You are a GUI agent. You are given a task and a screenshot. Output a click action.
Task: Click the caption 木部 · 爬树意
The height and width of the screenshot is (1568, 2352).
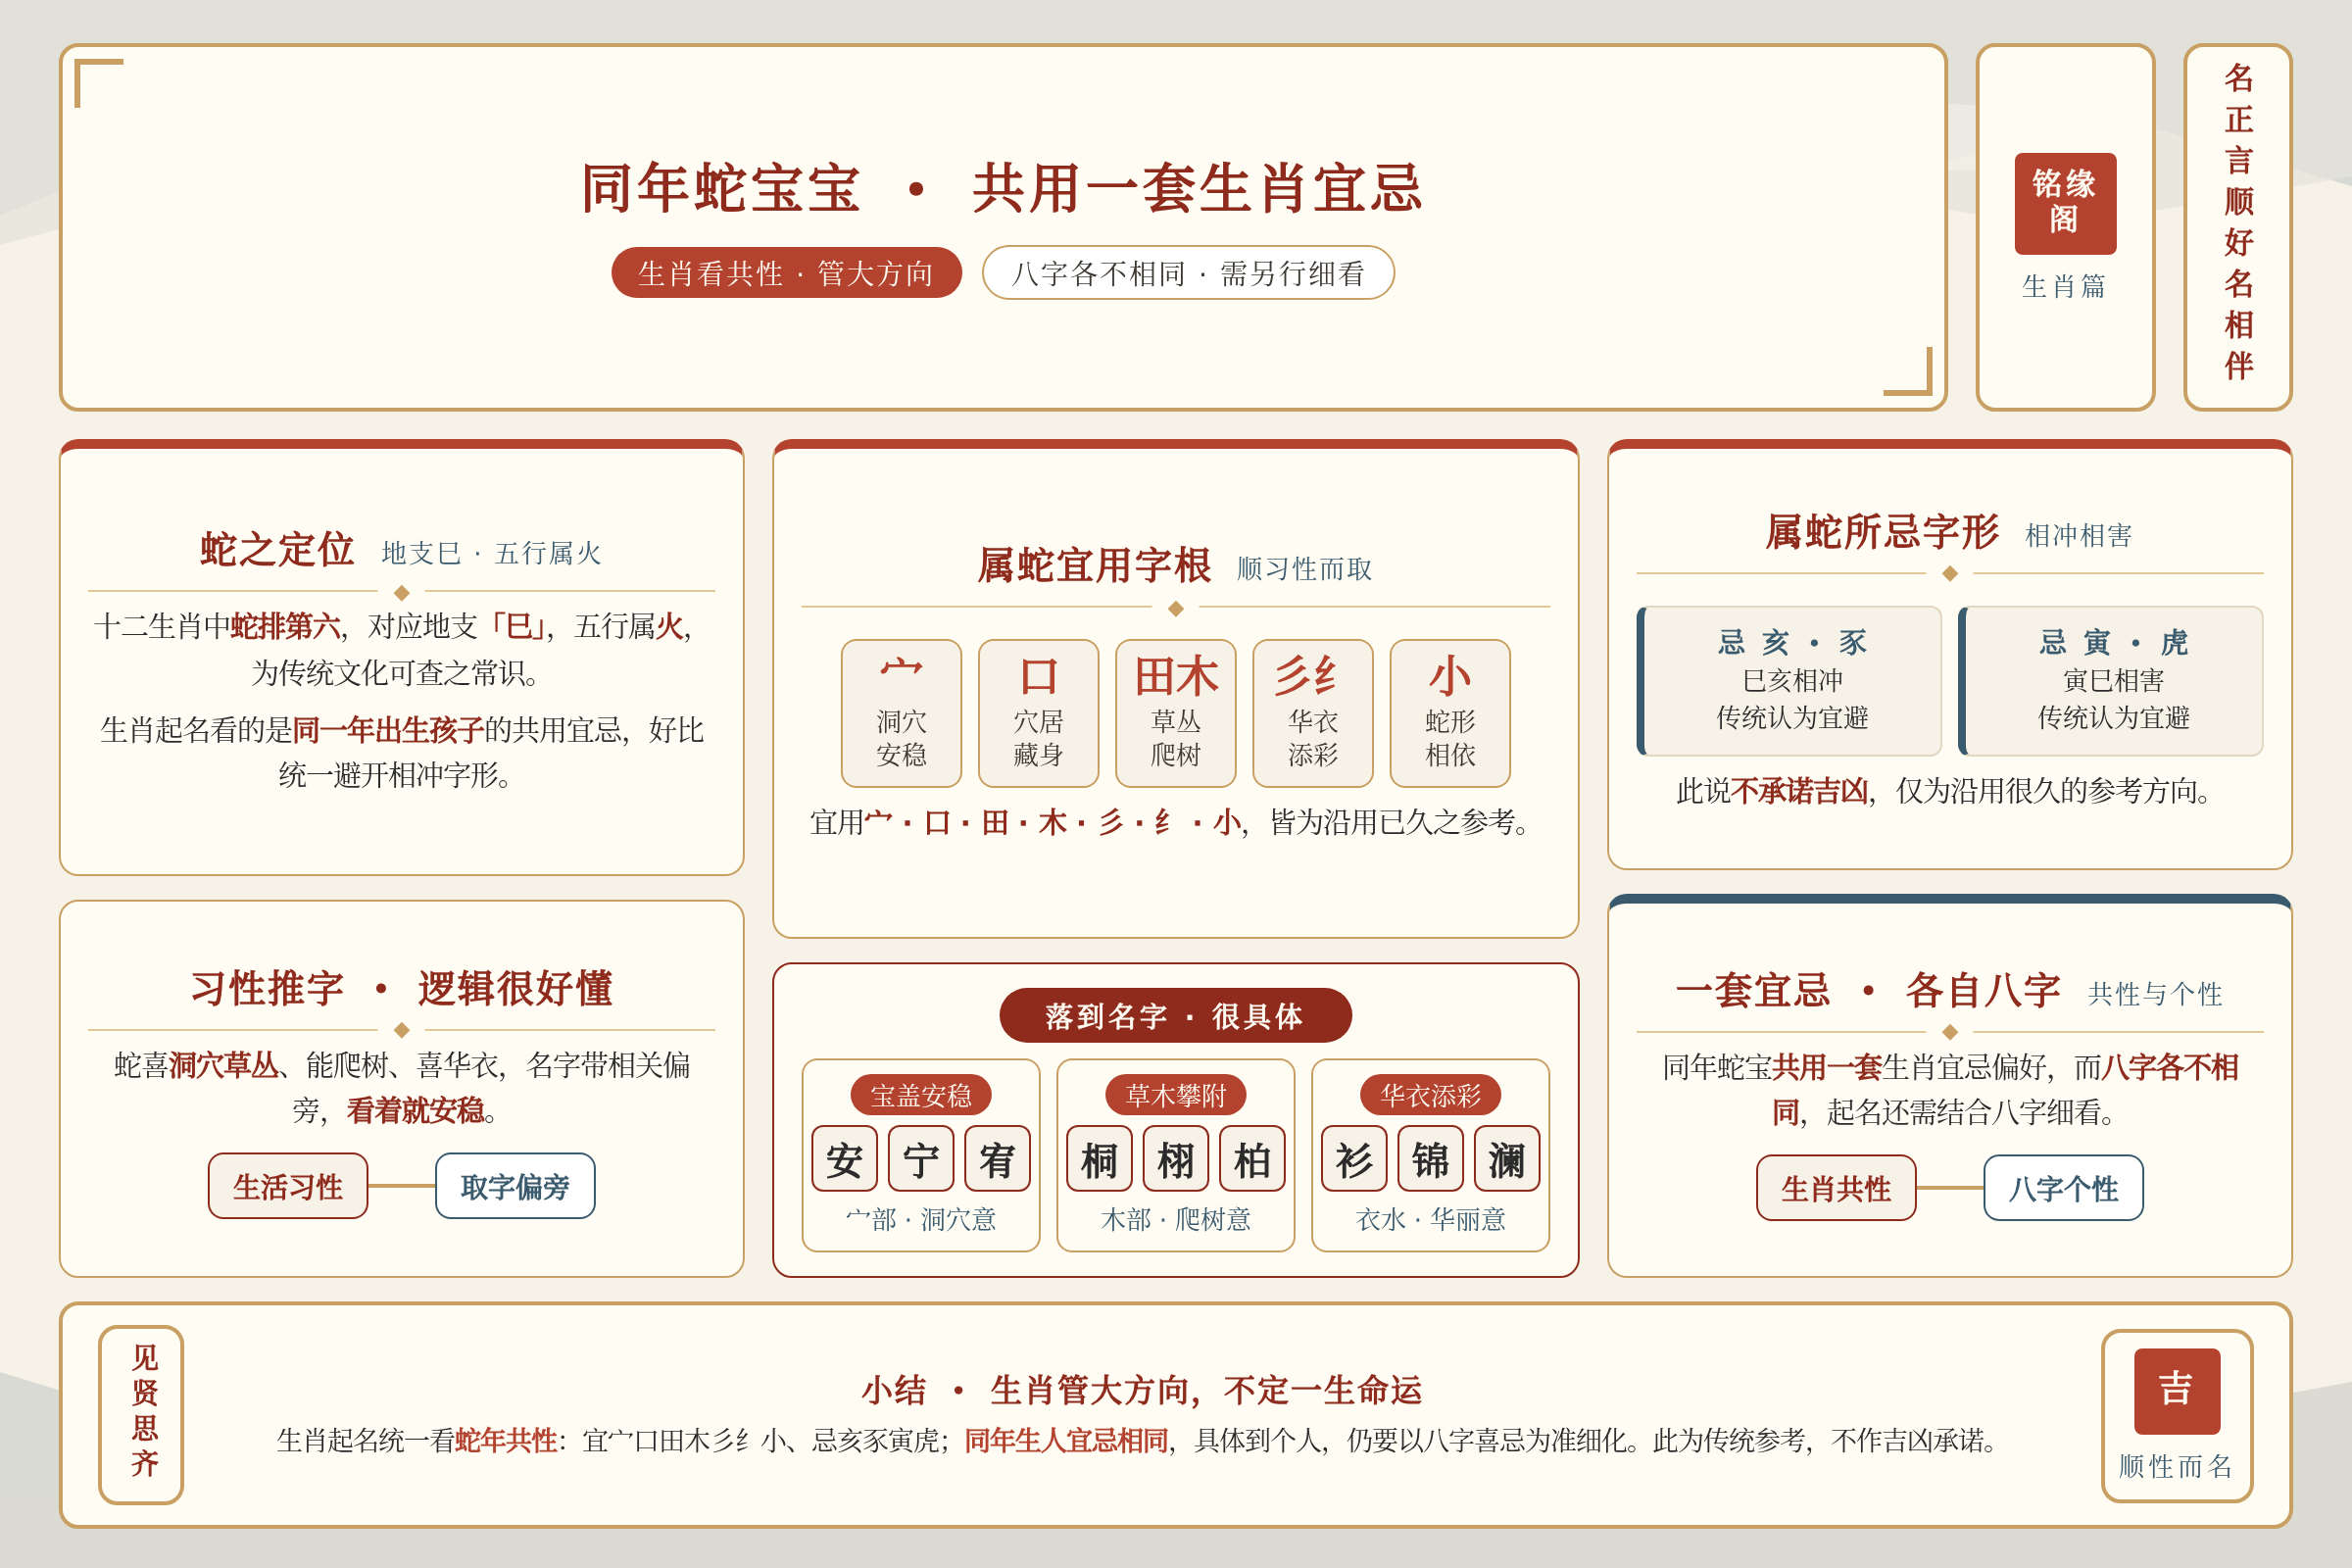(1176, 1219)
